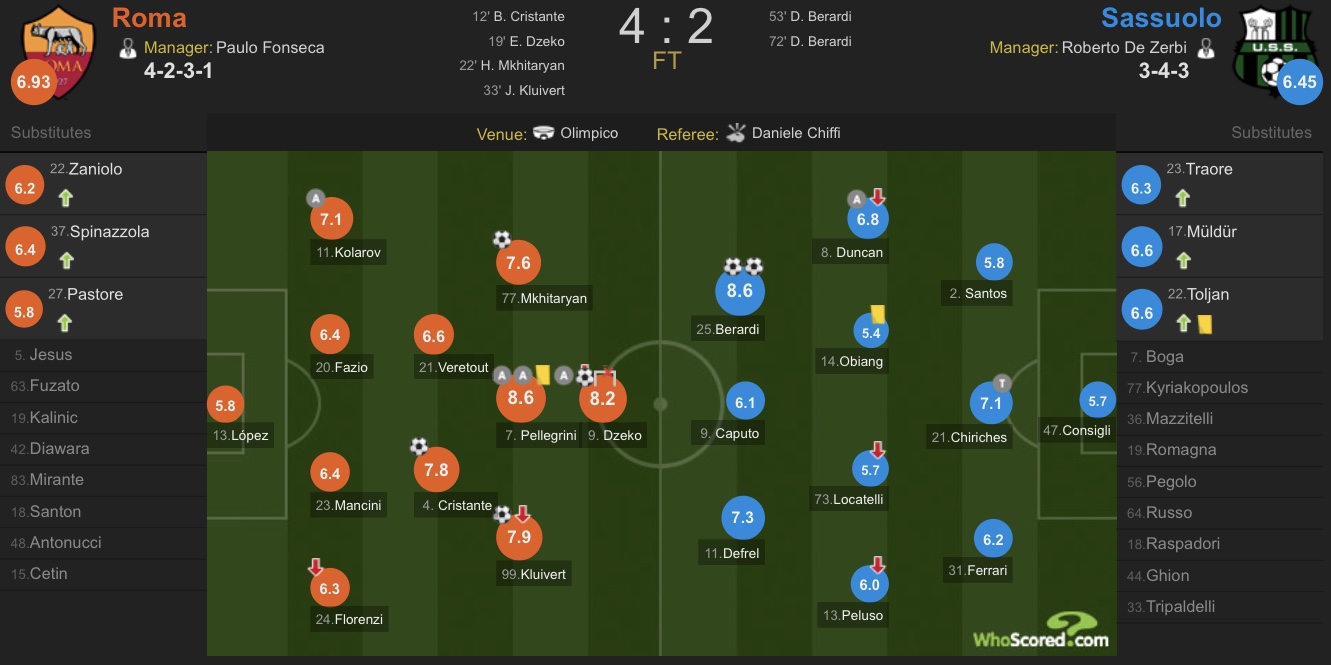Select Dzeko's 8.2 rating circle
Screen dimensions: 1331x665
coord(602,397)
